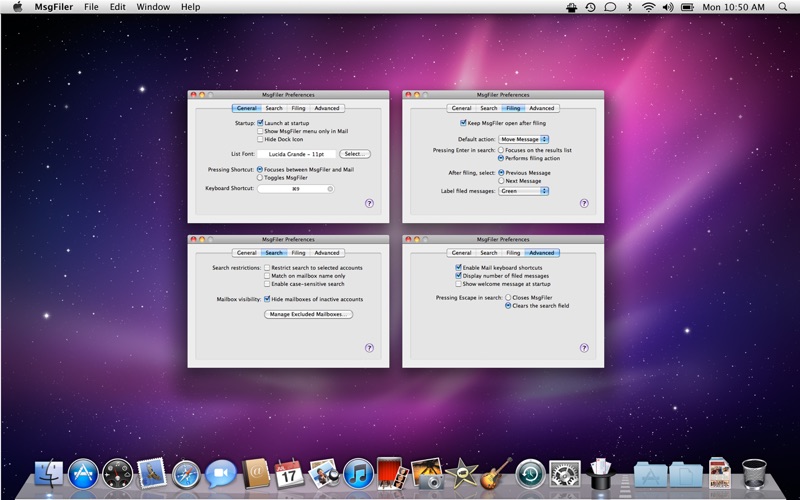Enable case-sensitive search checkbox

[x=267, y=284]
